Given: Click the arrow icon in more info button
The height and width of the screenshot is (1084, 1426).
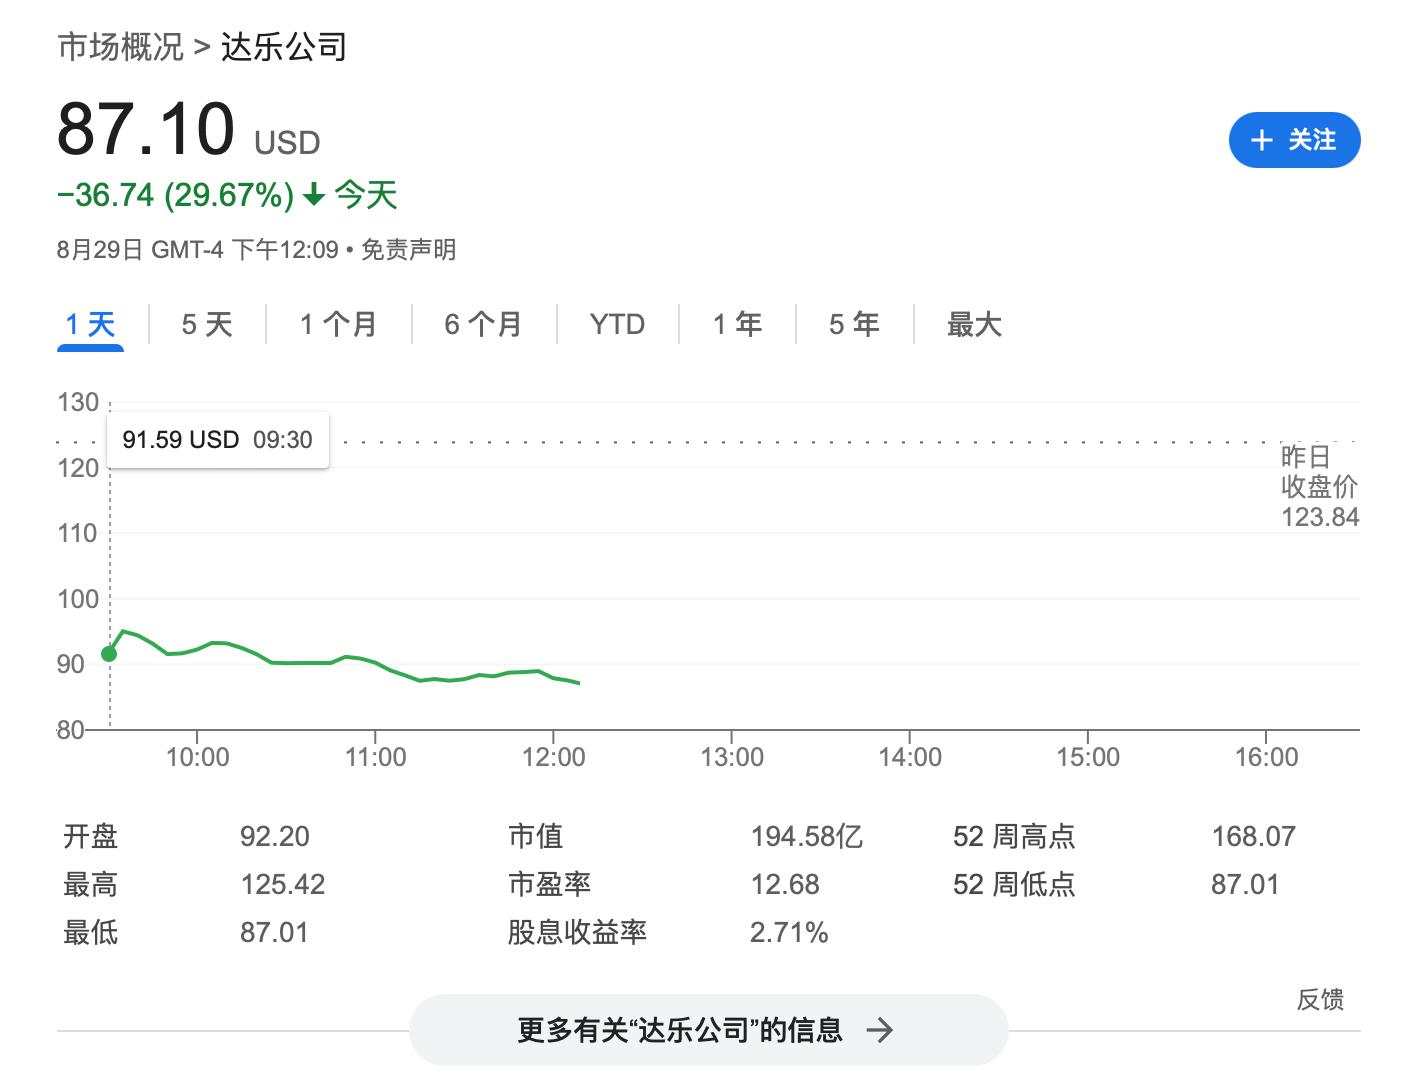Looking at the screenshot, I should 879,1030.
